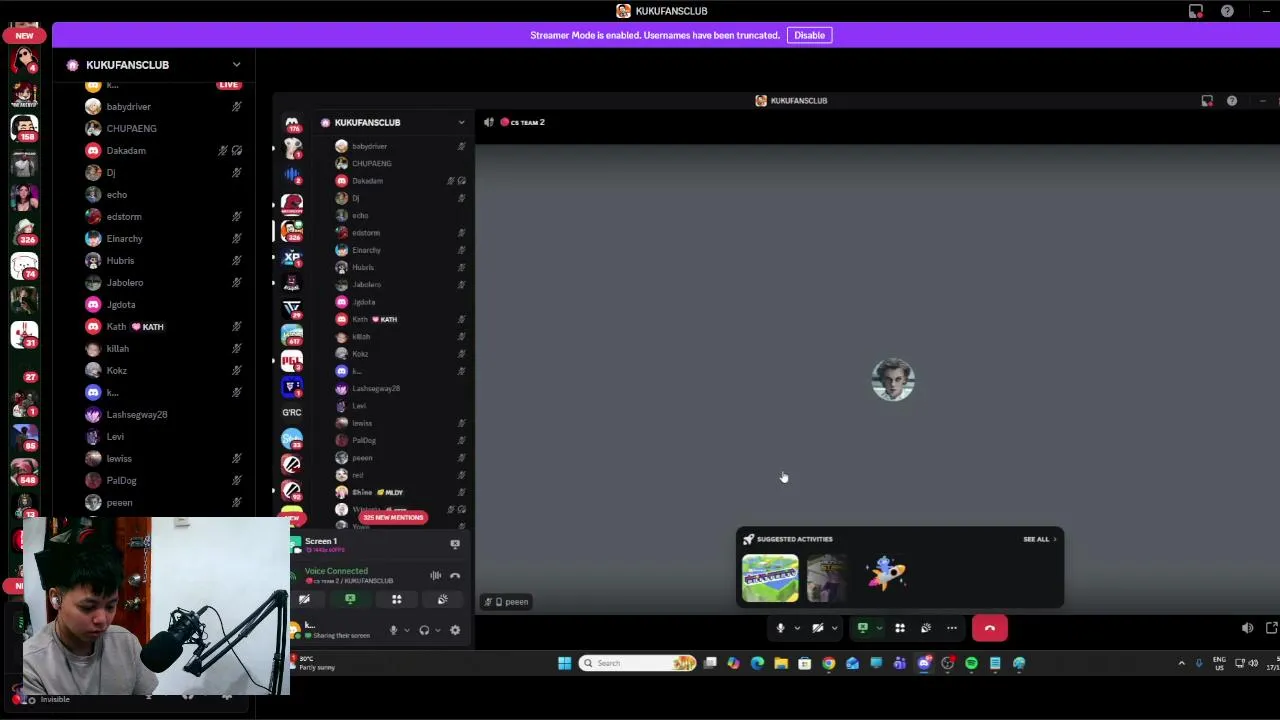Jump to the 325 NEW MENTIONS pill
Screen dimensions: 1280x720
[394, 517]
